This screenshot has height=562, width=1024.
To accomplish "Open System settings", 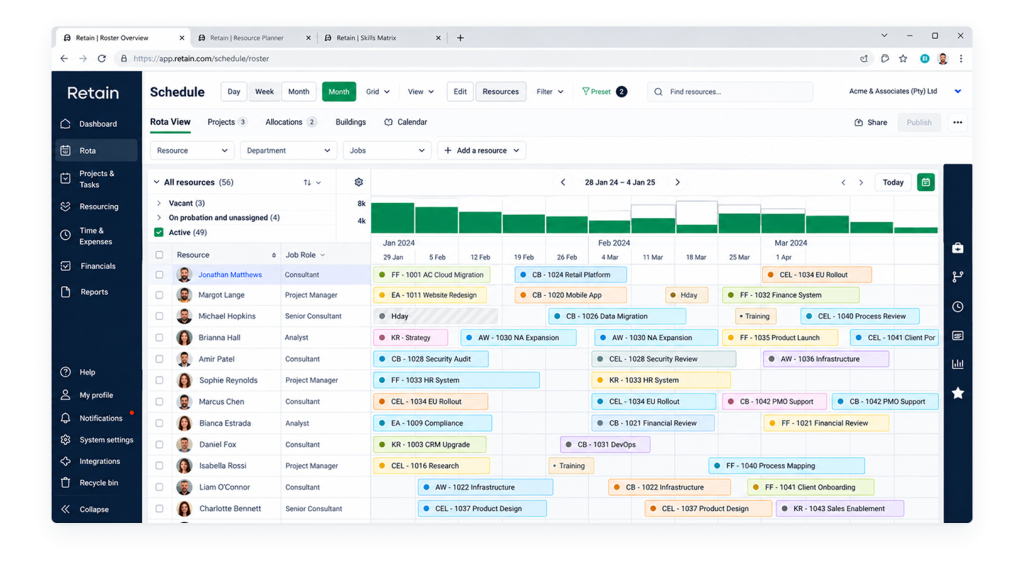I will point(97,440).
